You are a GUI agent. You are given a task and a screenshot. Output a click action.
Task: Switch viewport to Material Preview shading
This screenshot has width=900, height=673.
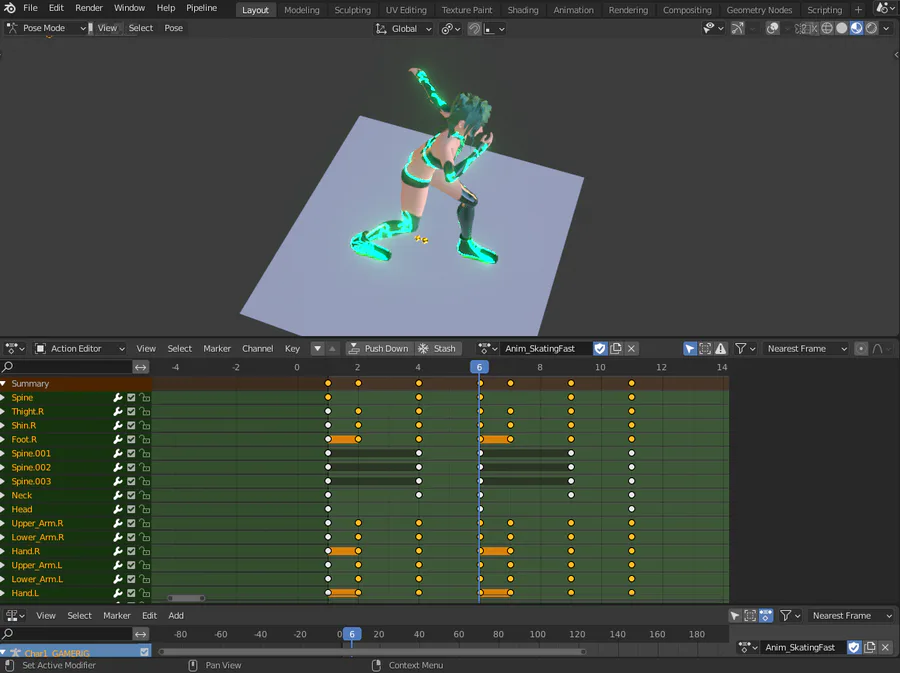pos(856,28)
